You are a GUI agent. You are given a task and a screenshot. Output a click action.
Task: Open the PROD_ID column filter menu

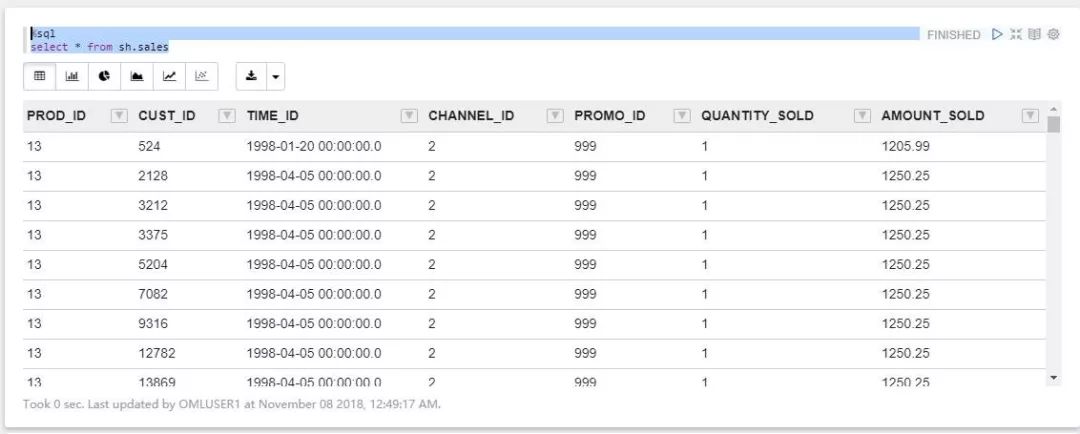(x=119, y=116)
